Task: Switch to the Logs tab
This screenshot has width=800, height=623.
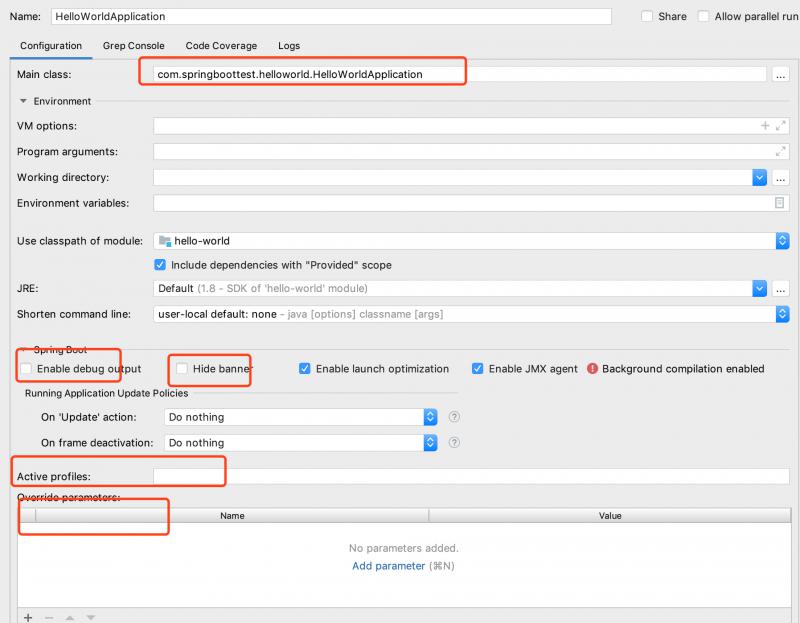Action: 289,45
